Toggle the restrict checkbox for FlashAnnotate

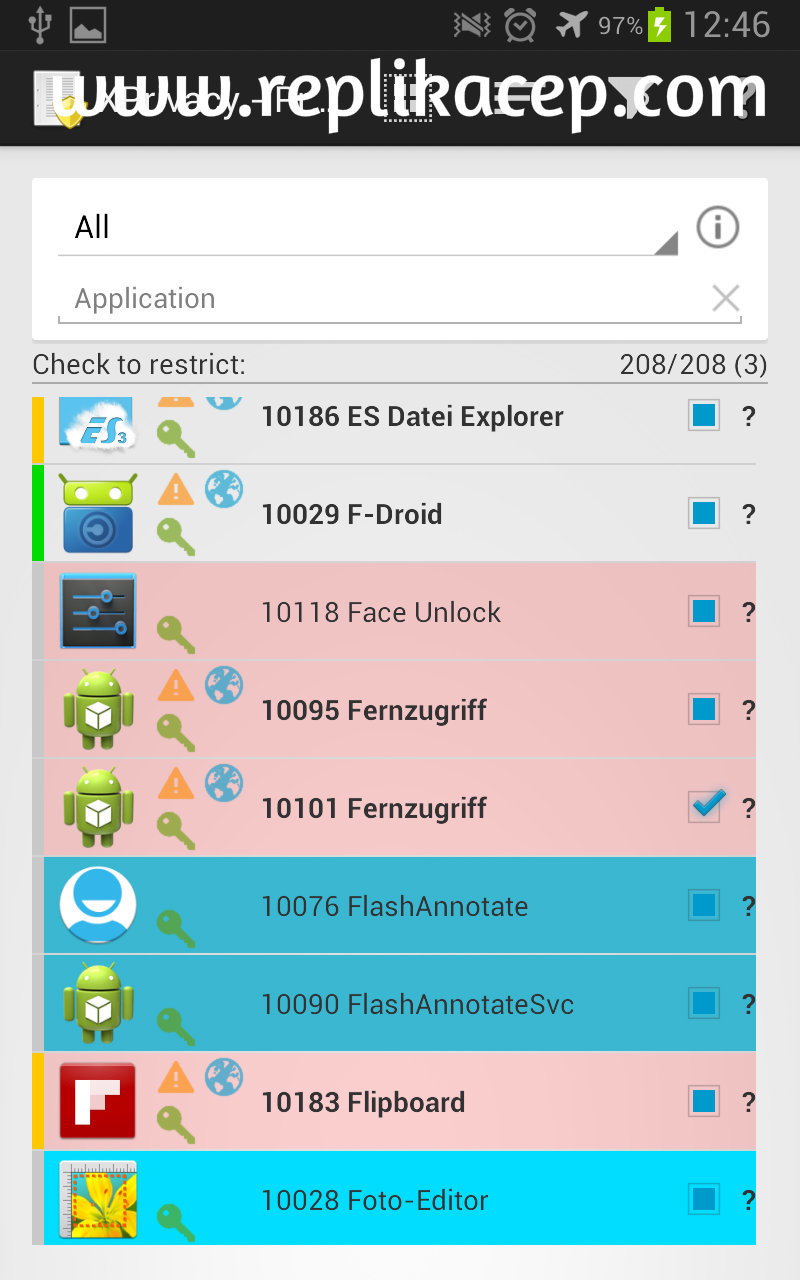point(704,905)
